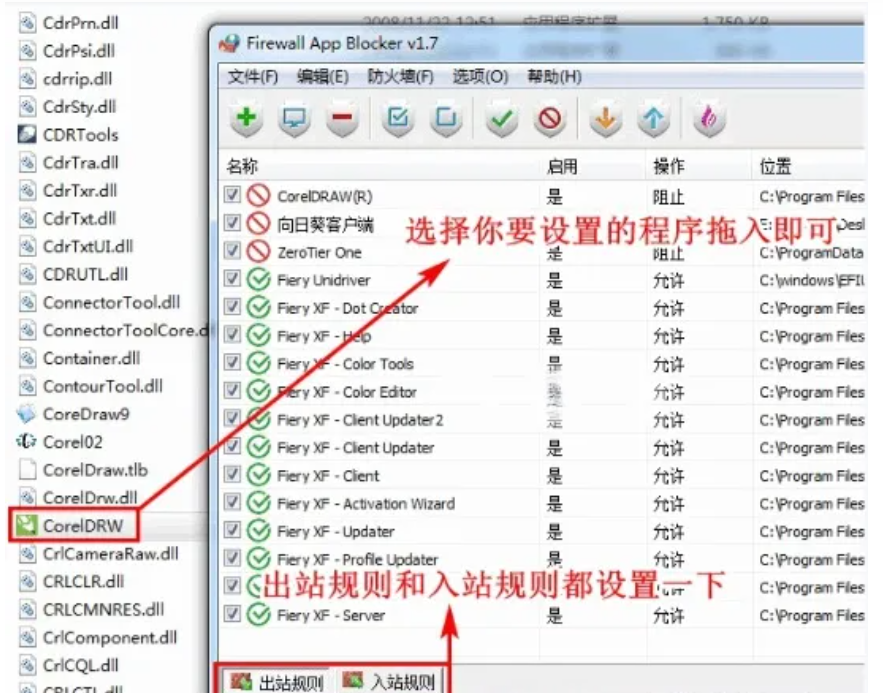Click the red Block circle toolbar icon
Viewport: 883px width, 693px height.
pyautogui.click(x=550, y=119)
